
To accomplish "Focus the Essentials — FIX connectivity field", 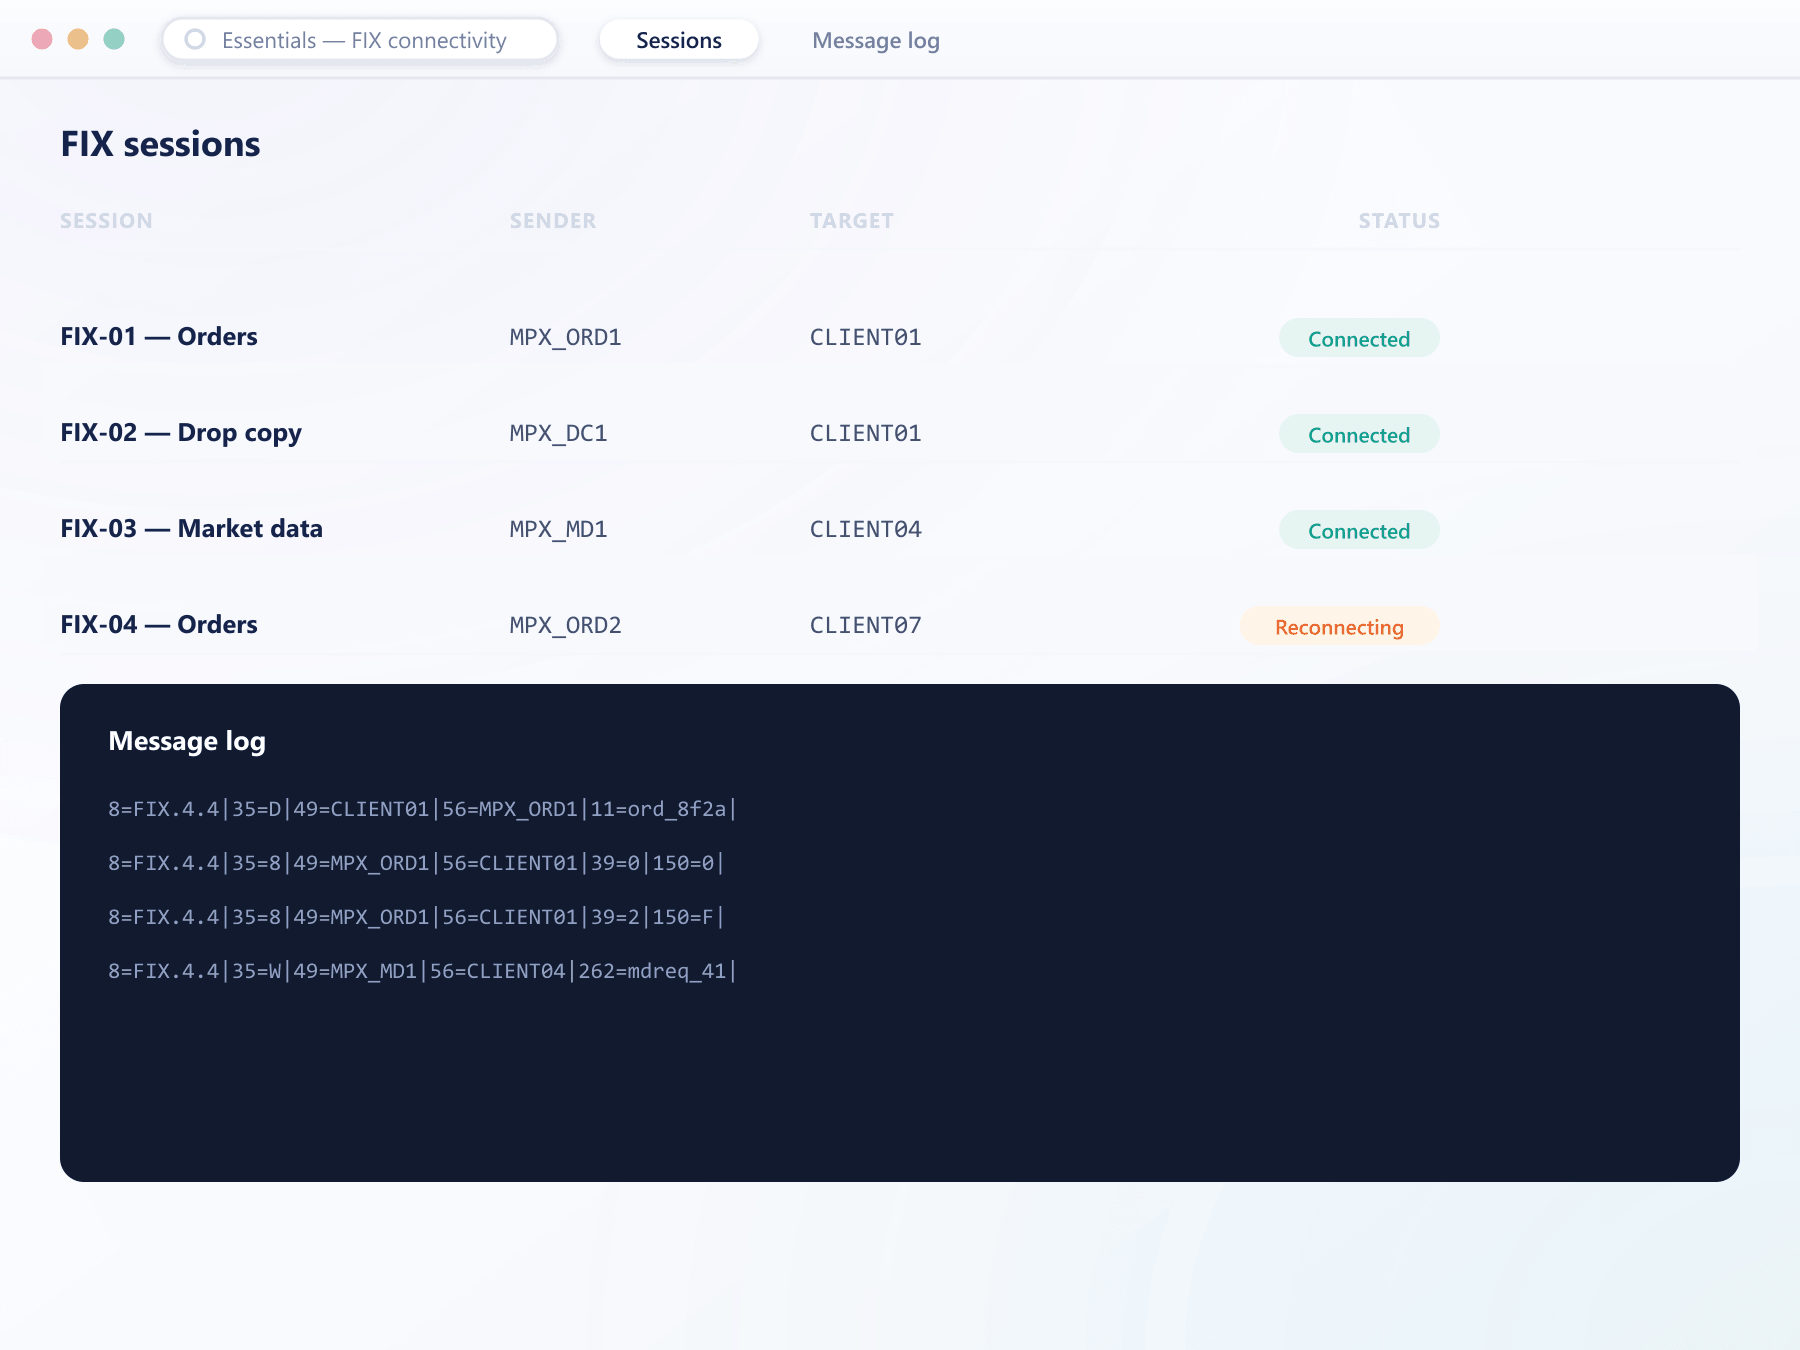I will click(x=360, y=40).
